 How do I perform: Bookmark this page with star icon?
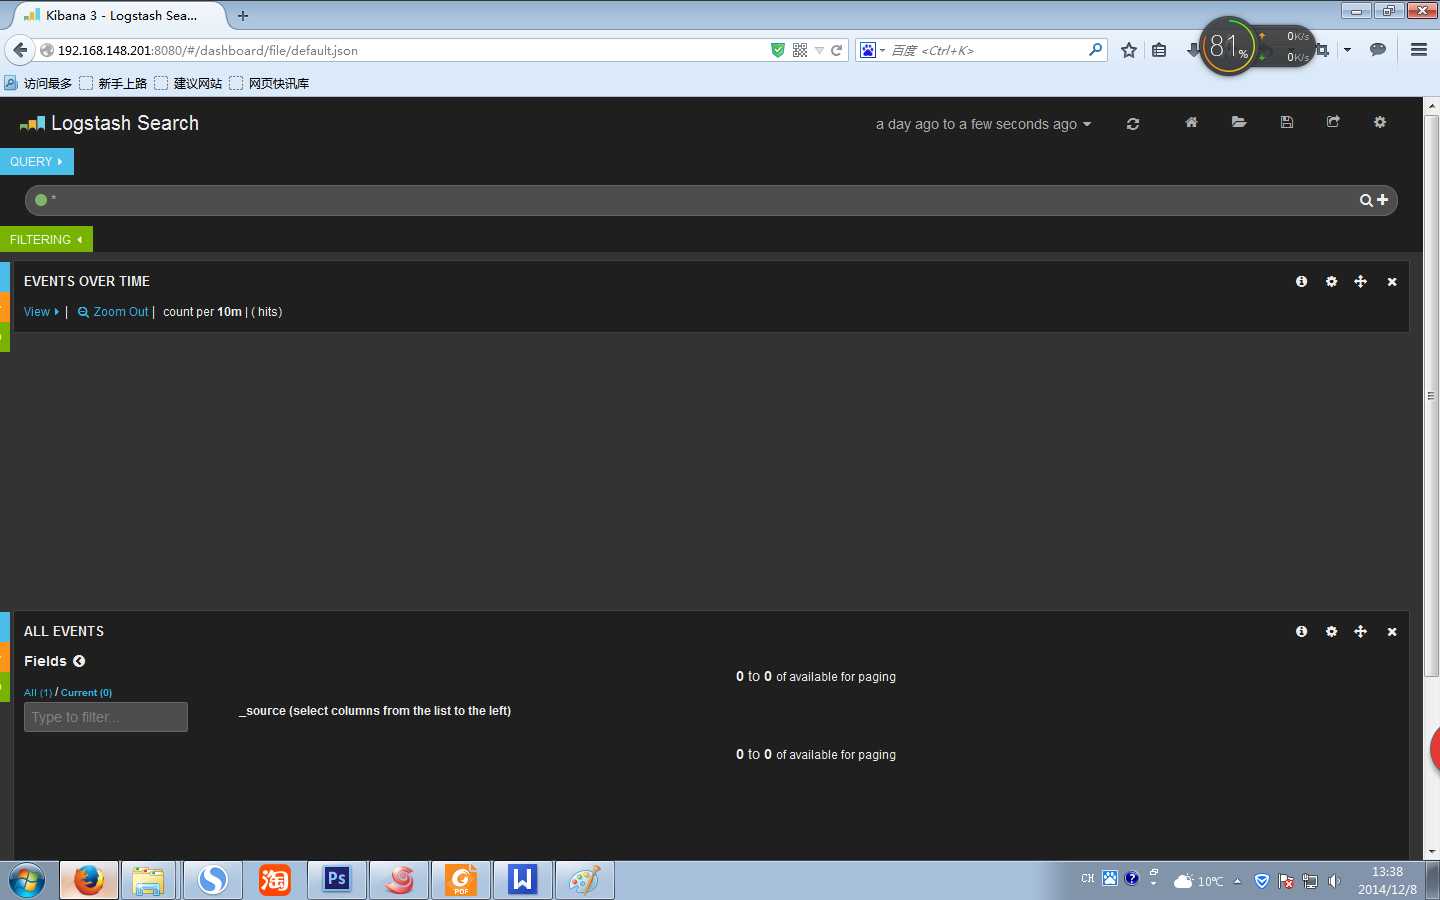coord(1129,50)
